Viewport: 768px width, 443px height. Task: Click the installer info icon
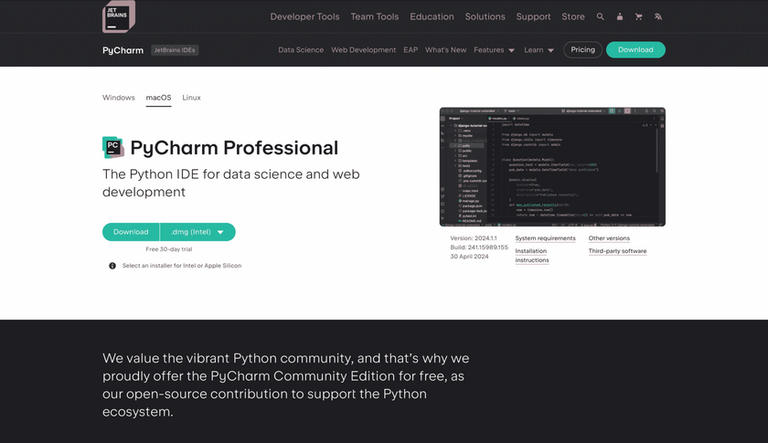[112, 266]
